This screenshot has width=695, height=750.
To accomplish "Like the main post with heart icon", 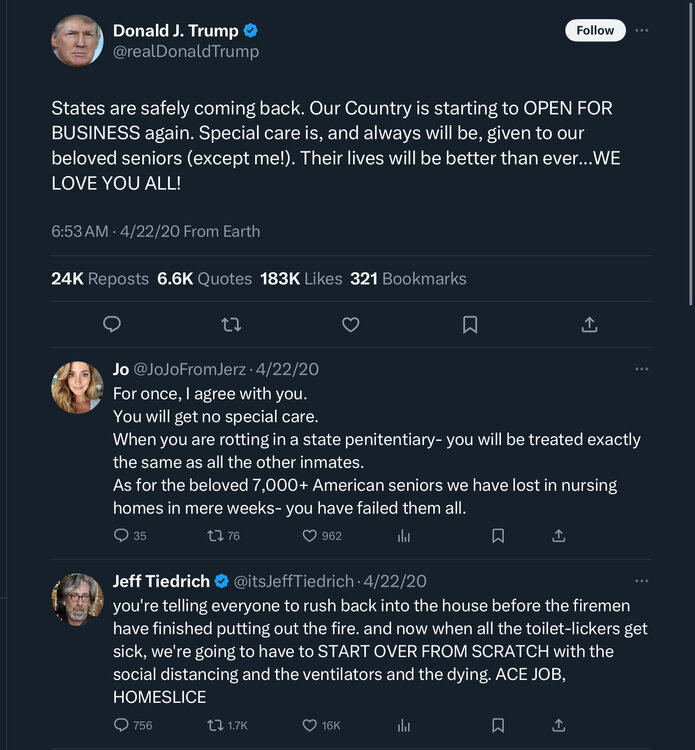I will point(350,324).
